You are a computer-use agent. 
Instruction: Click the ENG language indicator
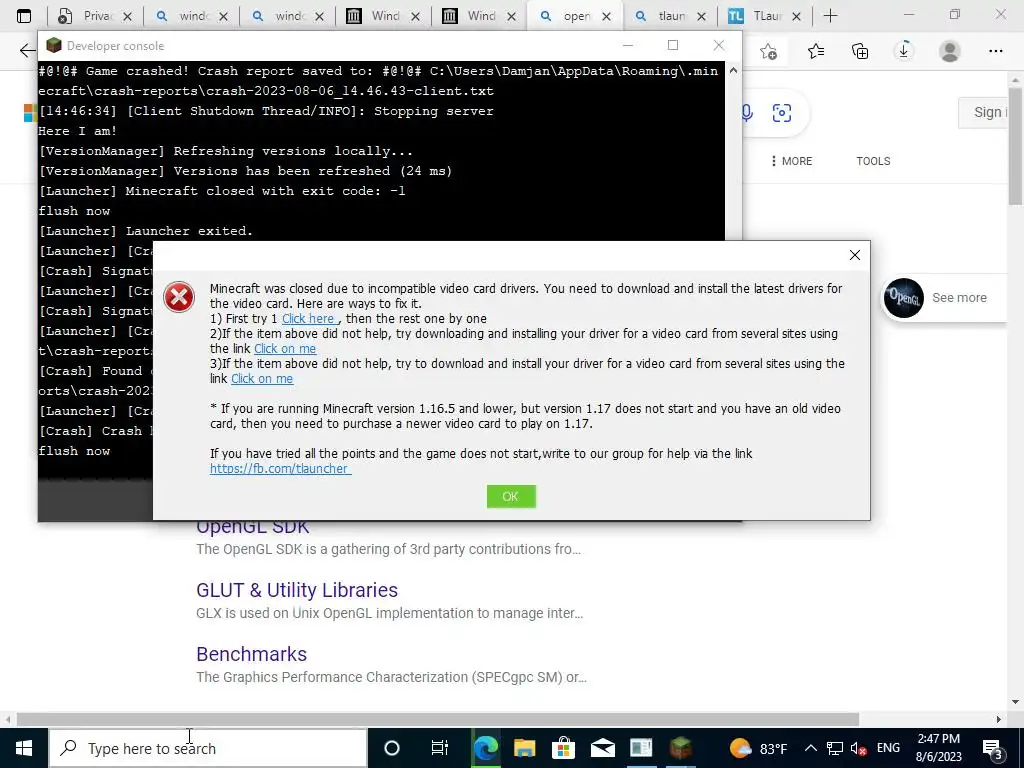888,748
